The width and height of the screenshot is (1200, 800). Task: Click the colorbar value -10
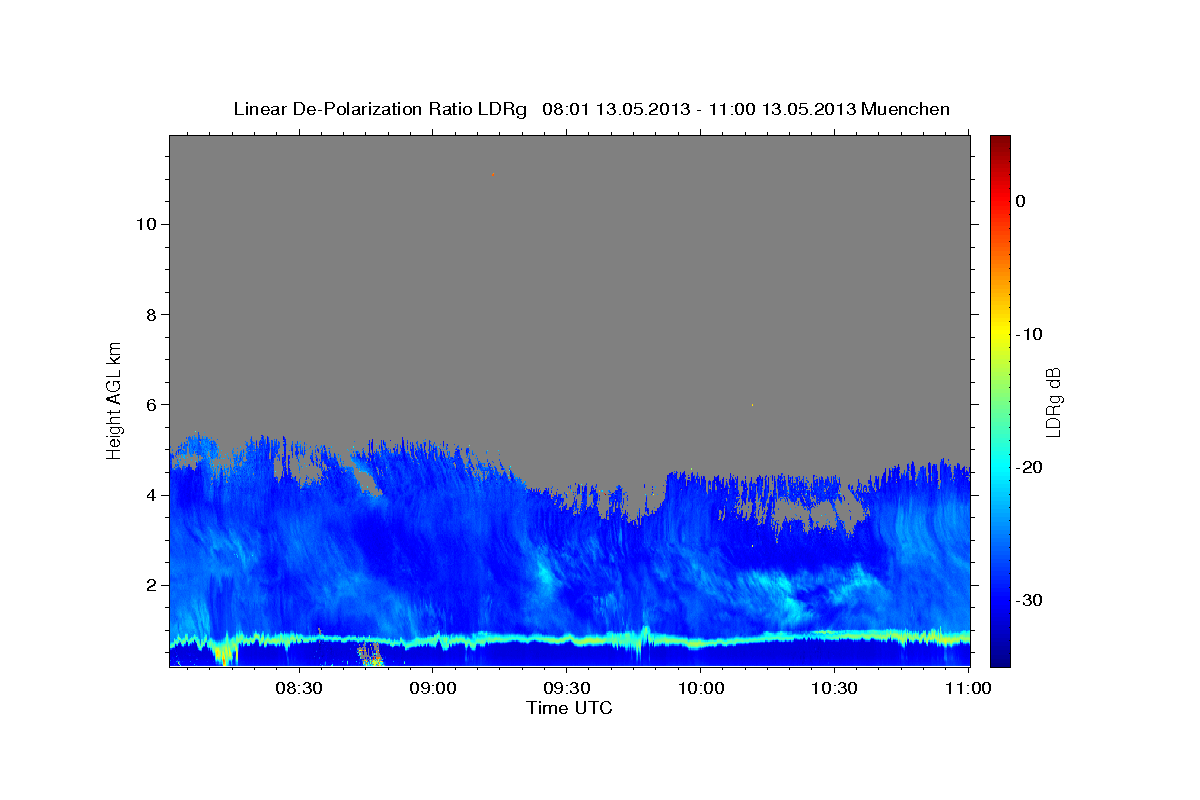pos(1030,334)
